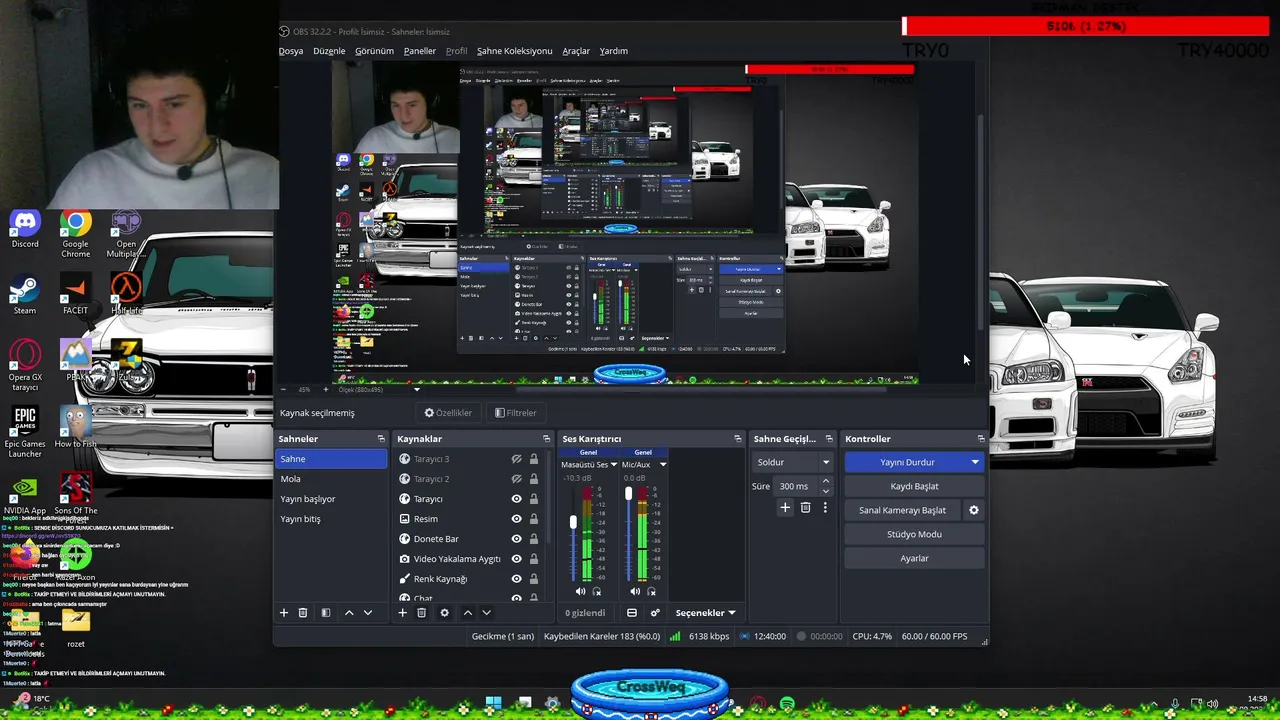
Task: Add a scene transition with the plus icon
Action: tap(785, 508)
